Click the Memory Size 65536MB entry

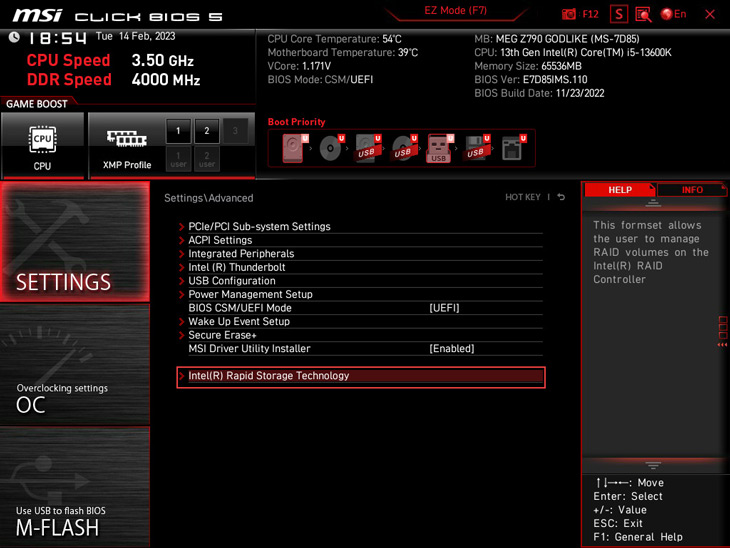pos(528,66)
